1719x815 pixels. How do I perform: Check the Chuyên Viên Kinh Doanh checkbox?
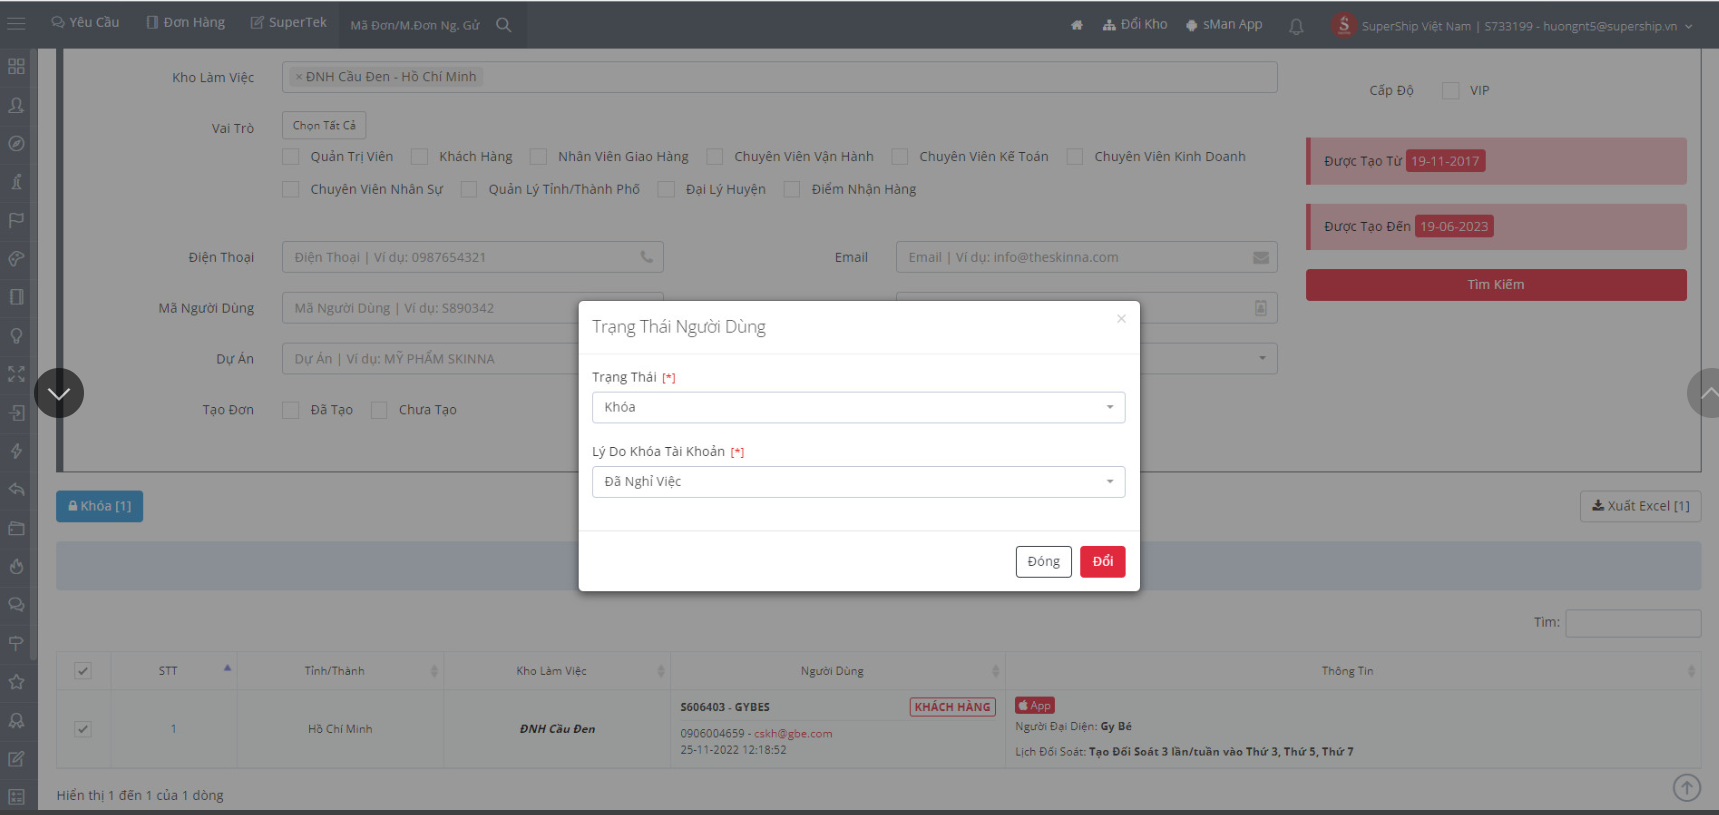coord(1075,156)
